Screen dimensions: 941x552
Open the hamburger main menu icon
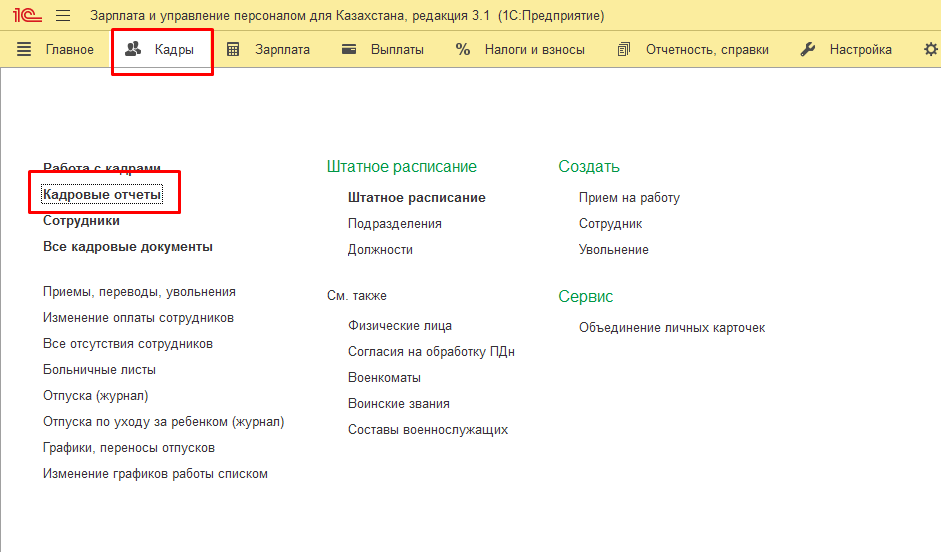pyautogui.click(x=63, y=16)
